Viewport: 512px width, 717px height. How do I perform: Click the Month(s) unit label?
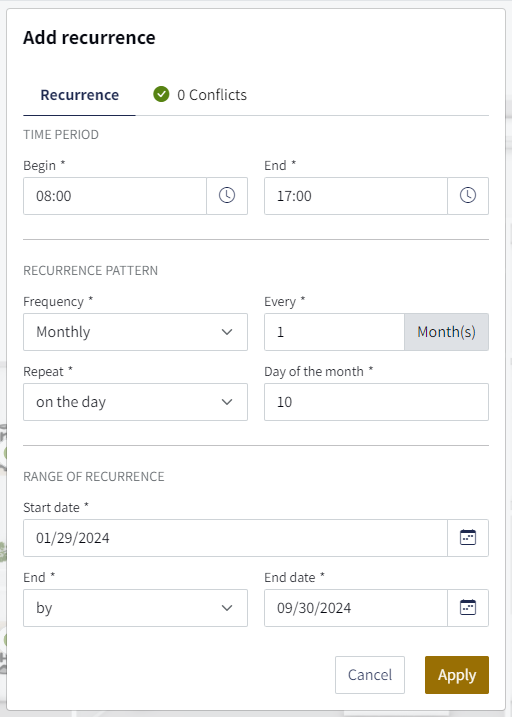click(x=447, y=332)
